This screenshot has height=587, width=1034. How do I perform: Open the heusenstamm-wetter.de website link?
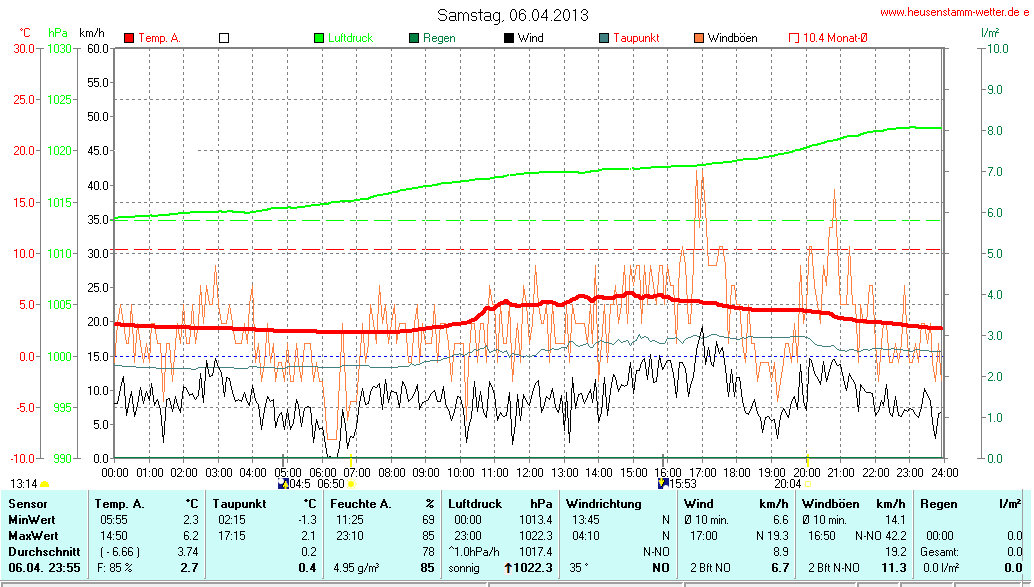coord(954,12)
